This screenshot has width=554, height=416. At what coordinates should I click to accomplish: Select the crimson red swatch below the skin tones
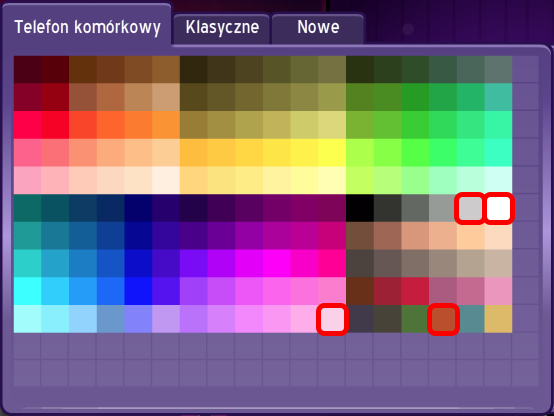pos(415,291)
